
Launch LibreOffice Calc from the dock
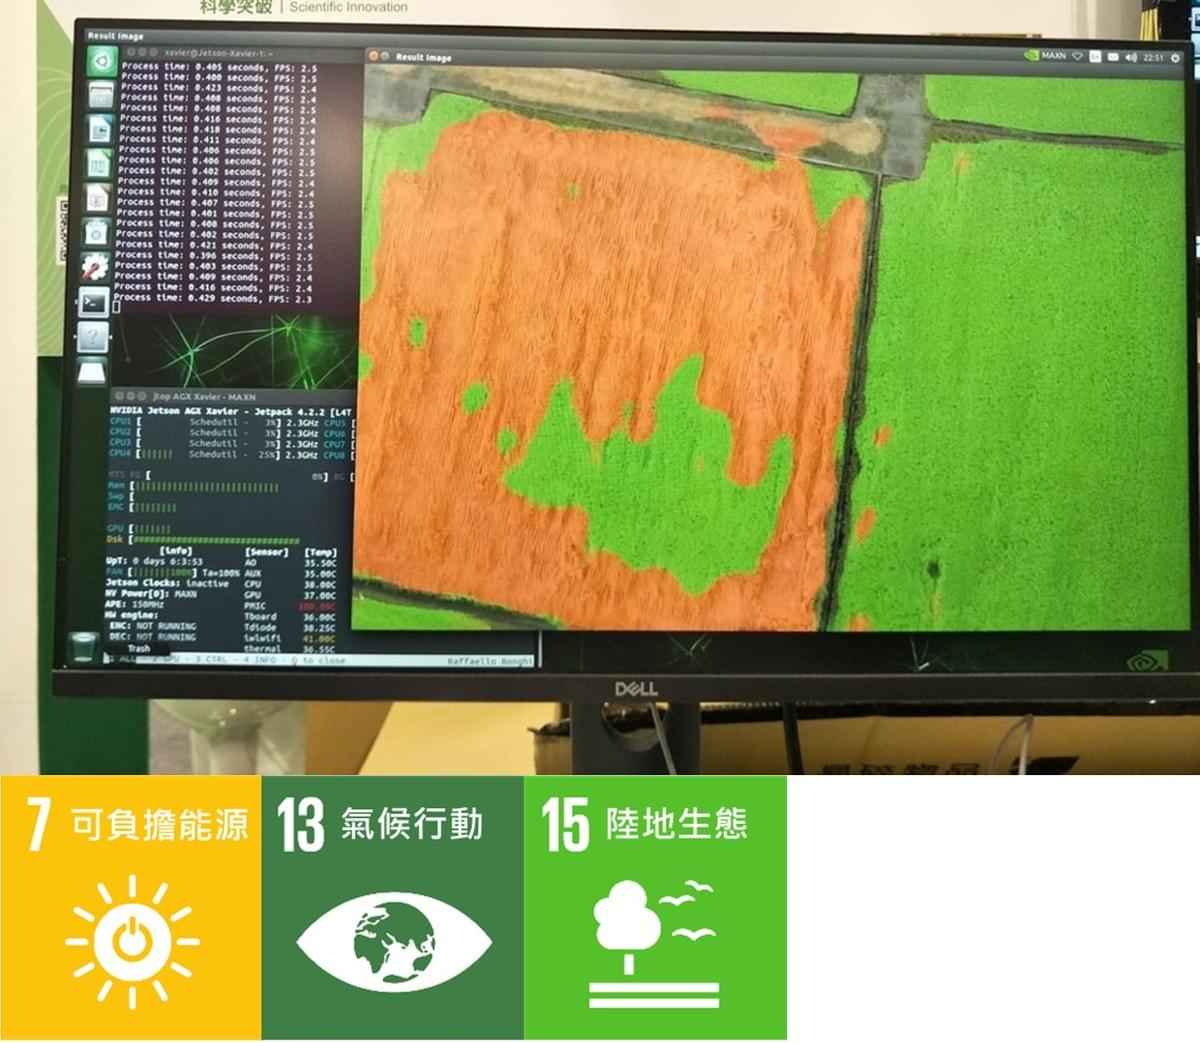click(98, 163)
